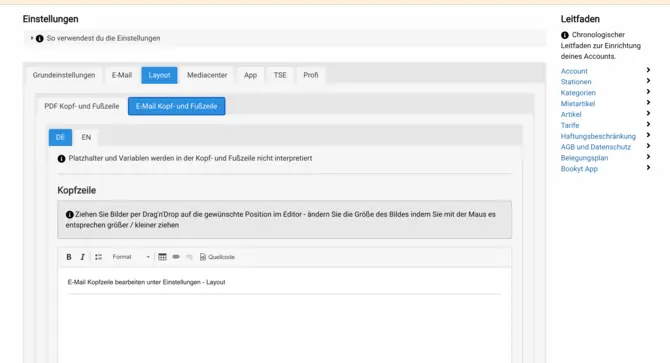Viewport: 670px width, 363px height.
Task: Open Quellcode source view
Action: coord(217,257)
